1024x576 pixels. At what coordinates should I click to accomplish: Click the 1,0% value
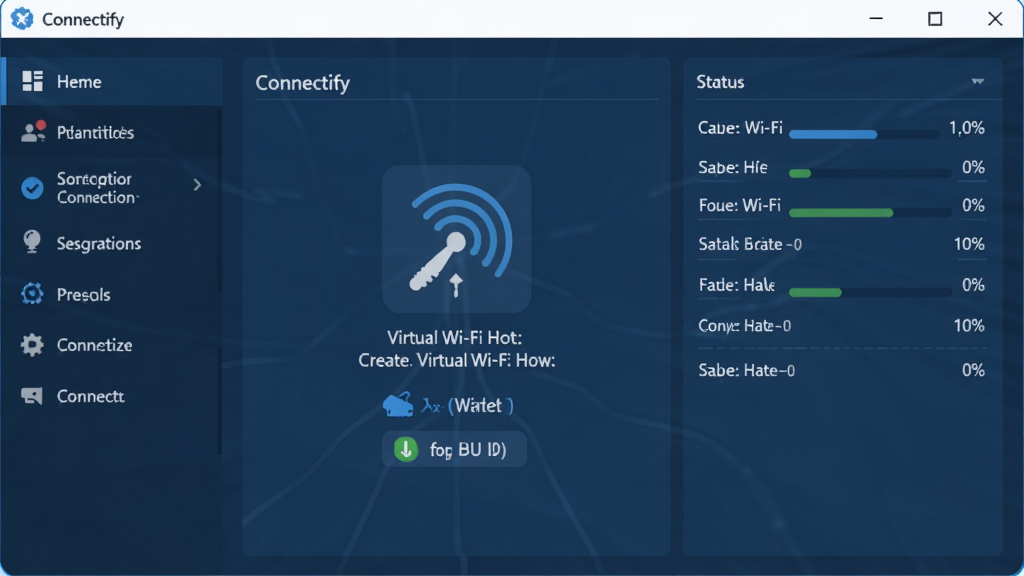967,127
